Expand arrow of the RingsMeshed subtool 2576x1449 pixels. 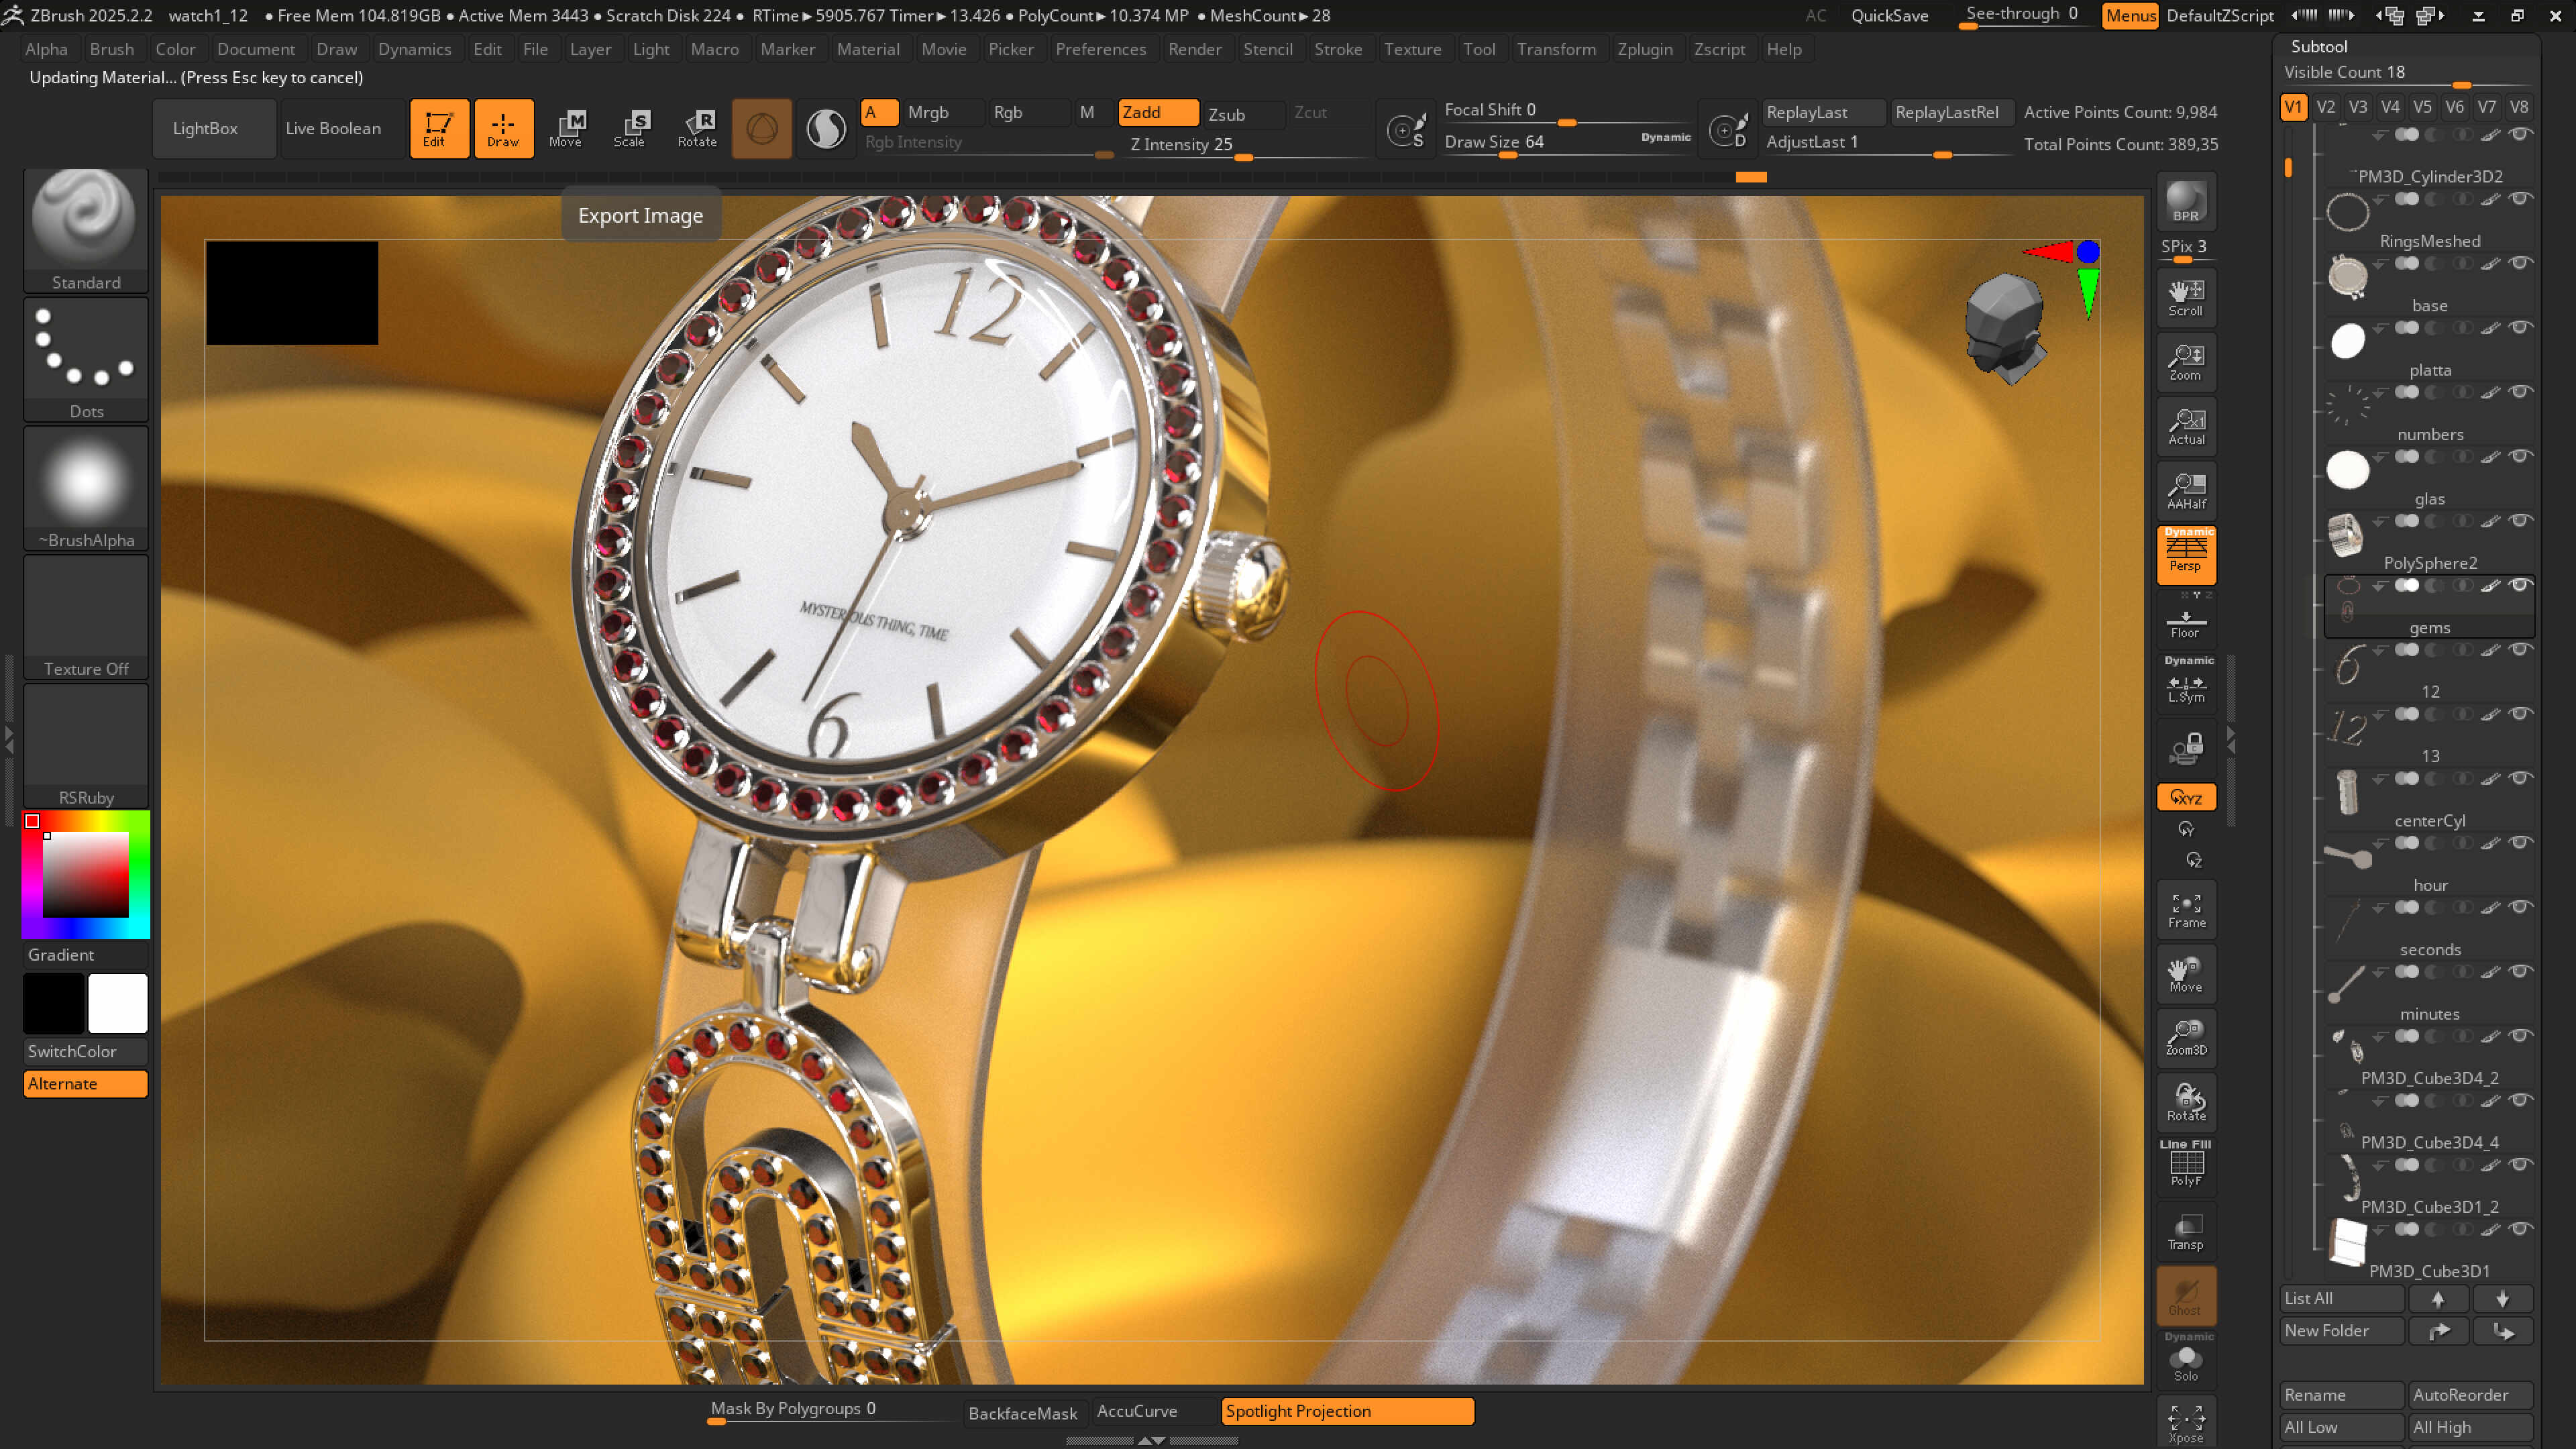coord(2379,200)
